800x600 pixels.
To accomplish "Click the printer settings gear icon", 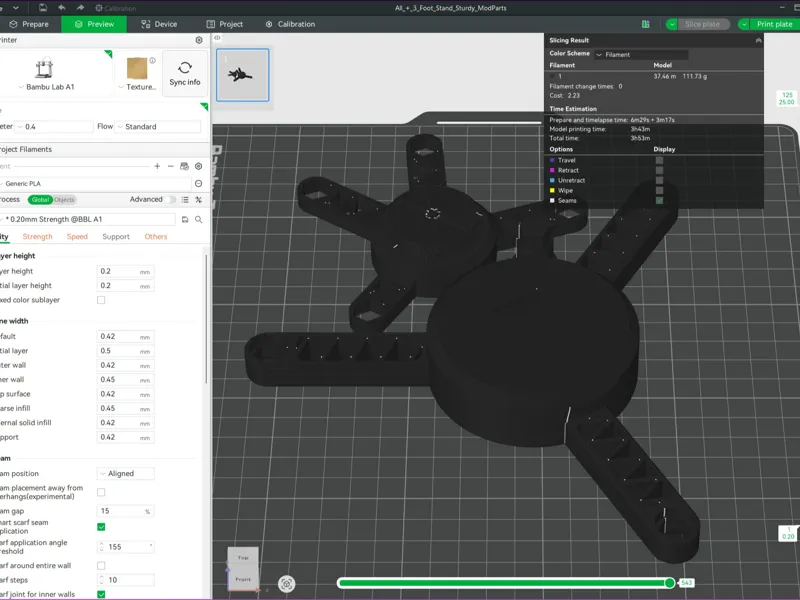I will (199, 40).
